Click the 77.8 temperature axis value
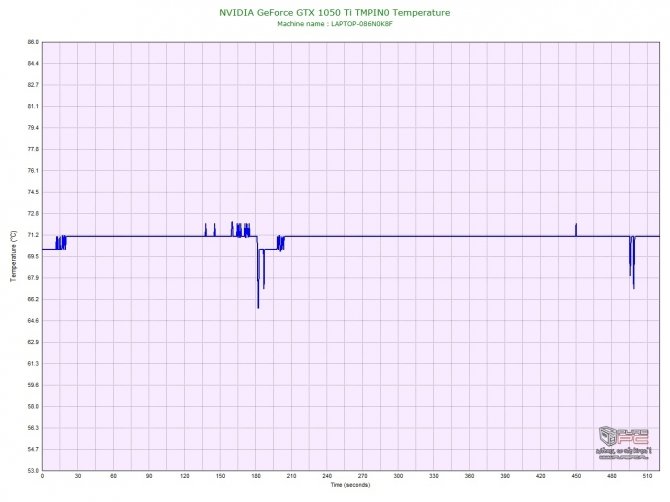670x502 pixels. pyautogui.click(x=33, y=149)
